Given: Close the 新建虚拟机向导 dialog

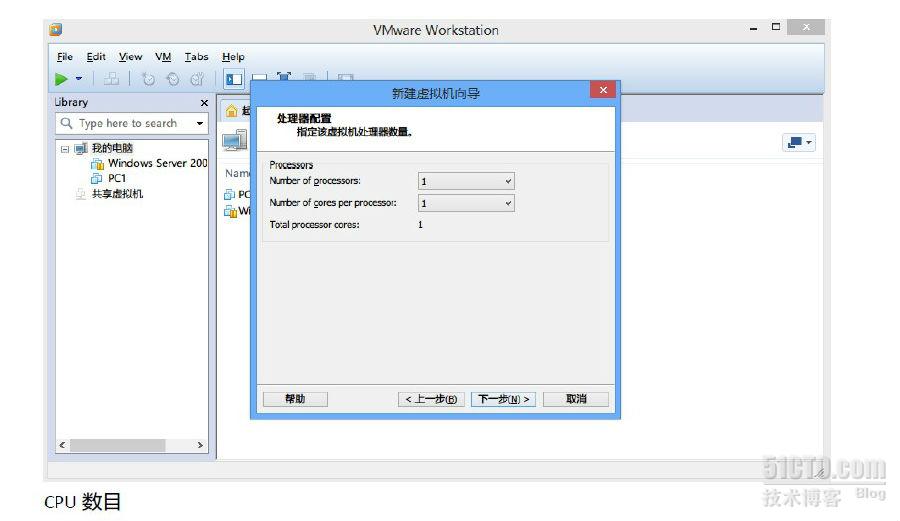Looking at the screenshot, I should (603, 90).
